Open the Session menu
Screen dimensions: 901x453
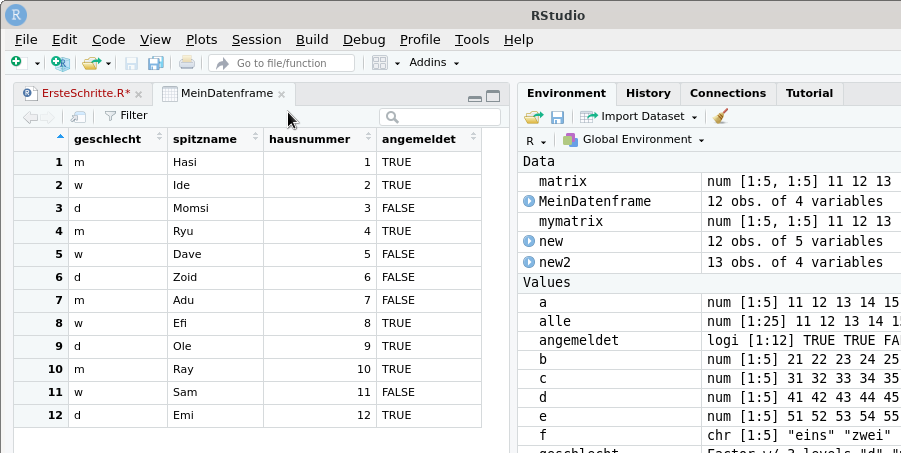(256, 40)
